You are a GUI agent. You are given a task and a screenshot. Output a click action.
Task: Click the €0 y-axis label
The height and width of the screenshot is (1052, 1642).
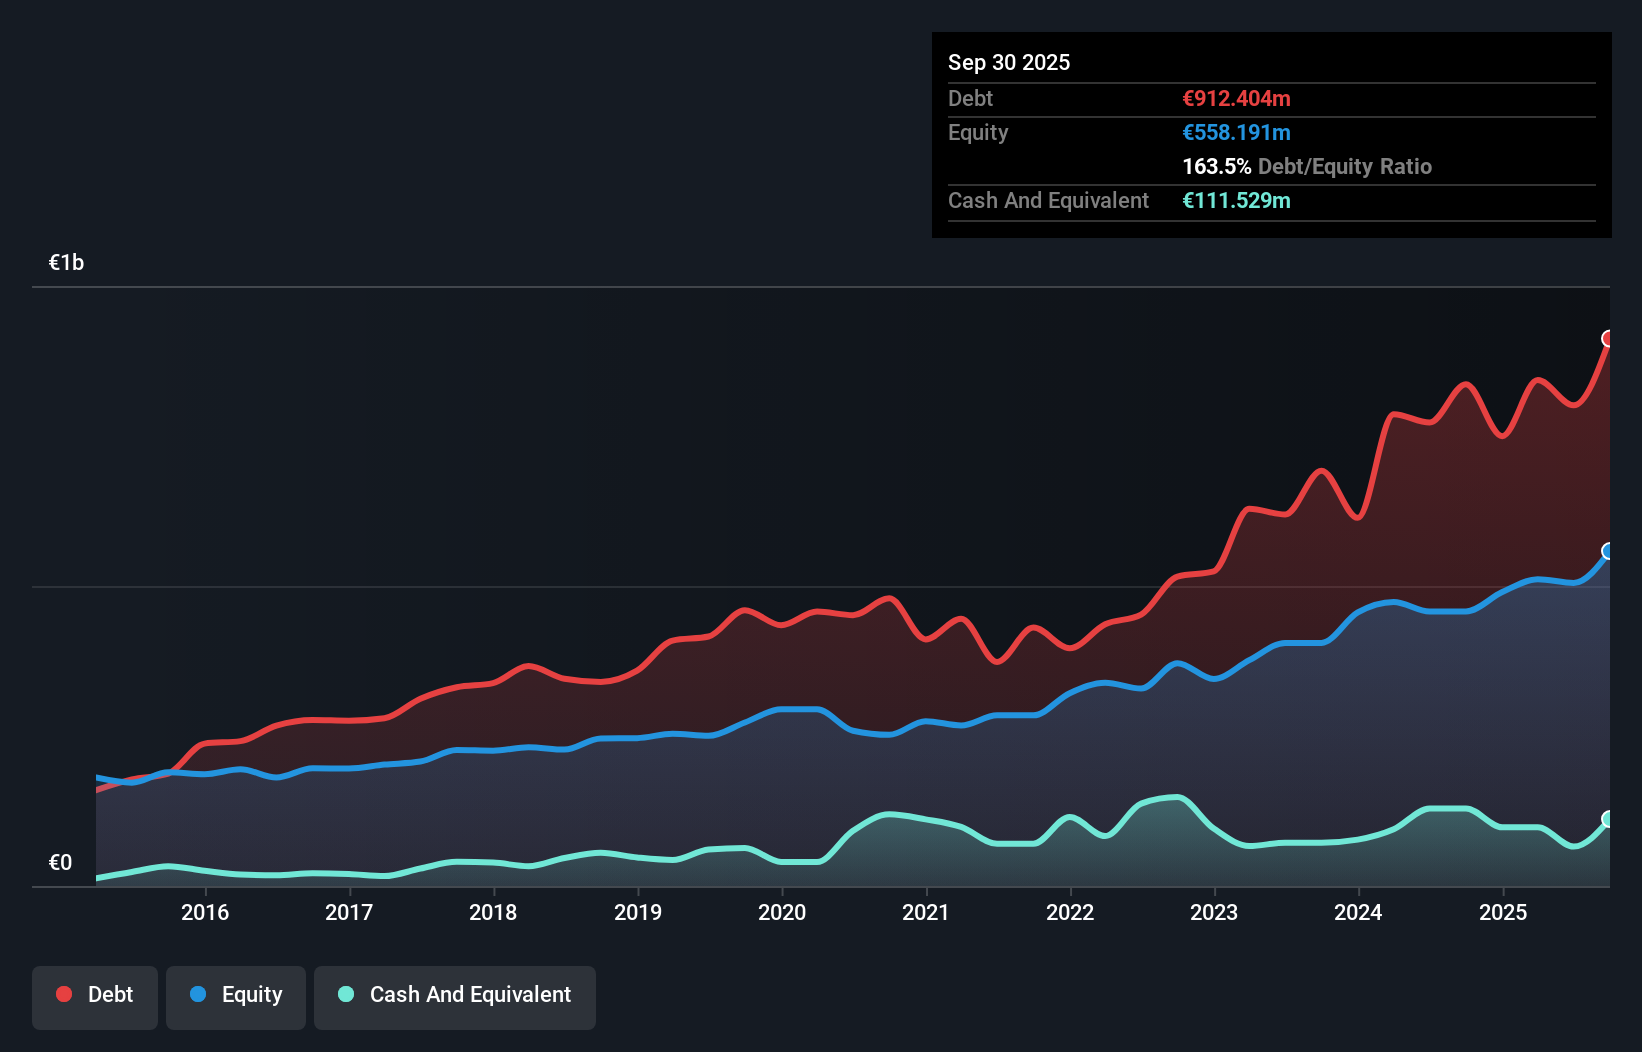coord(60,862)
